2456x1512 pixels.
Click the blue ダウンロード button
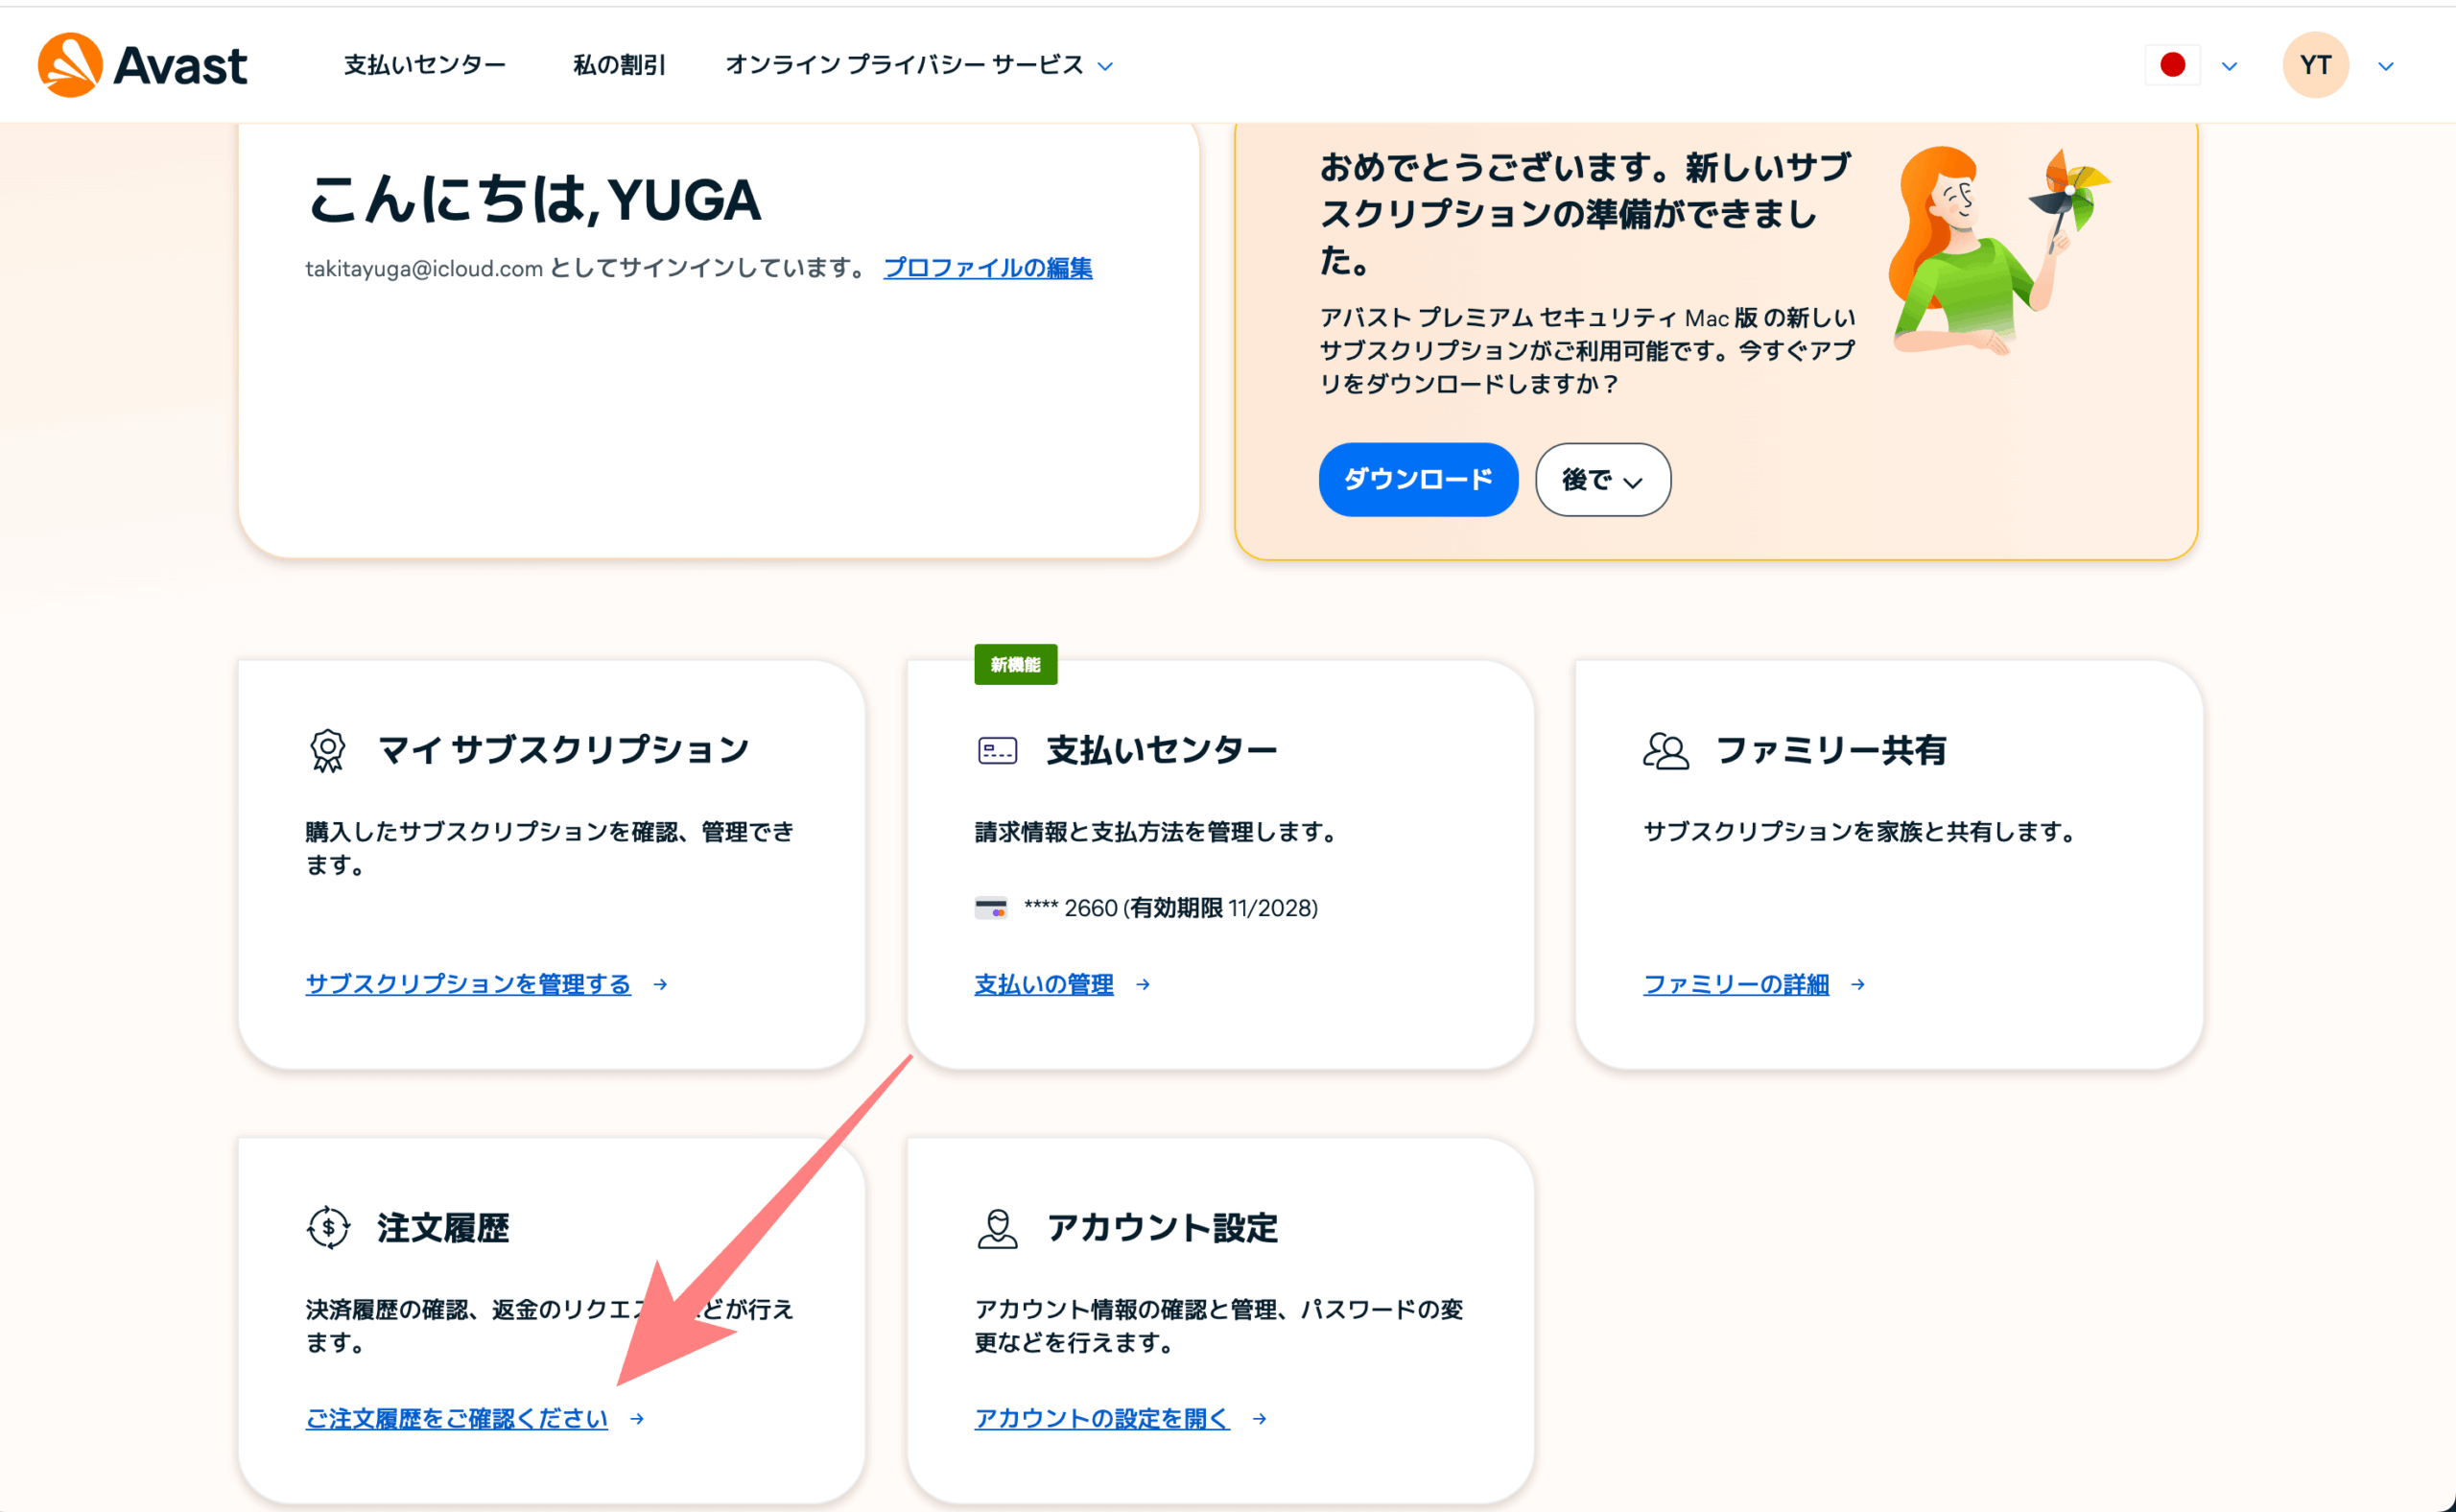1418,479
